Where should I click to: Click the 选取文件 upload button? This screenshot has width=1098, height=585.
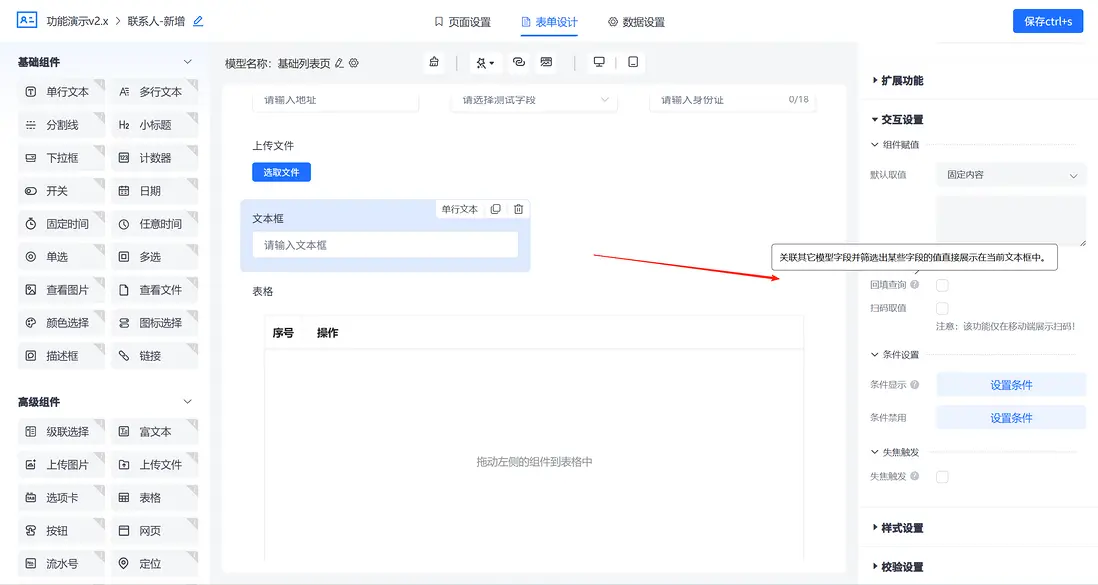point(280,172)
